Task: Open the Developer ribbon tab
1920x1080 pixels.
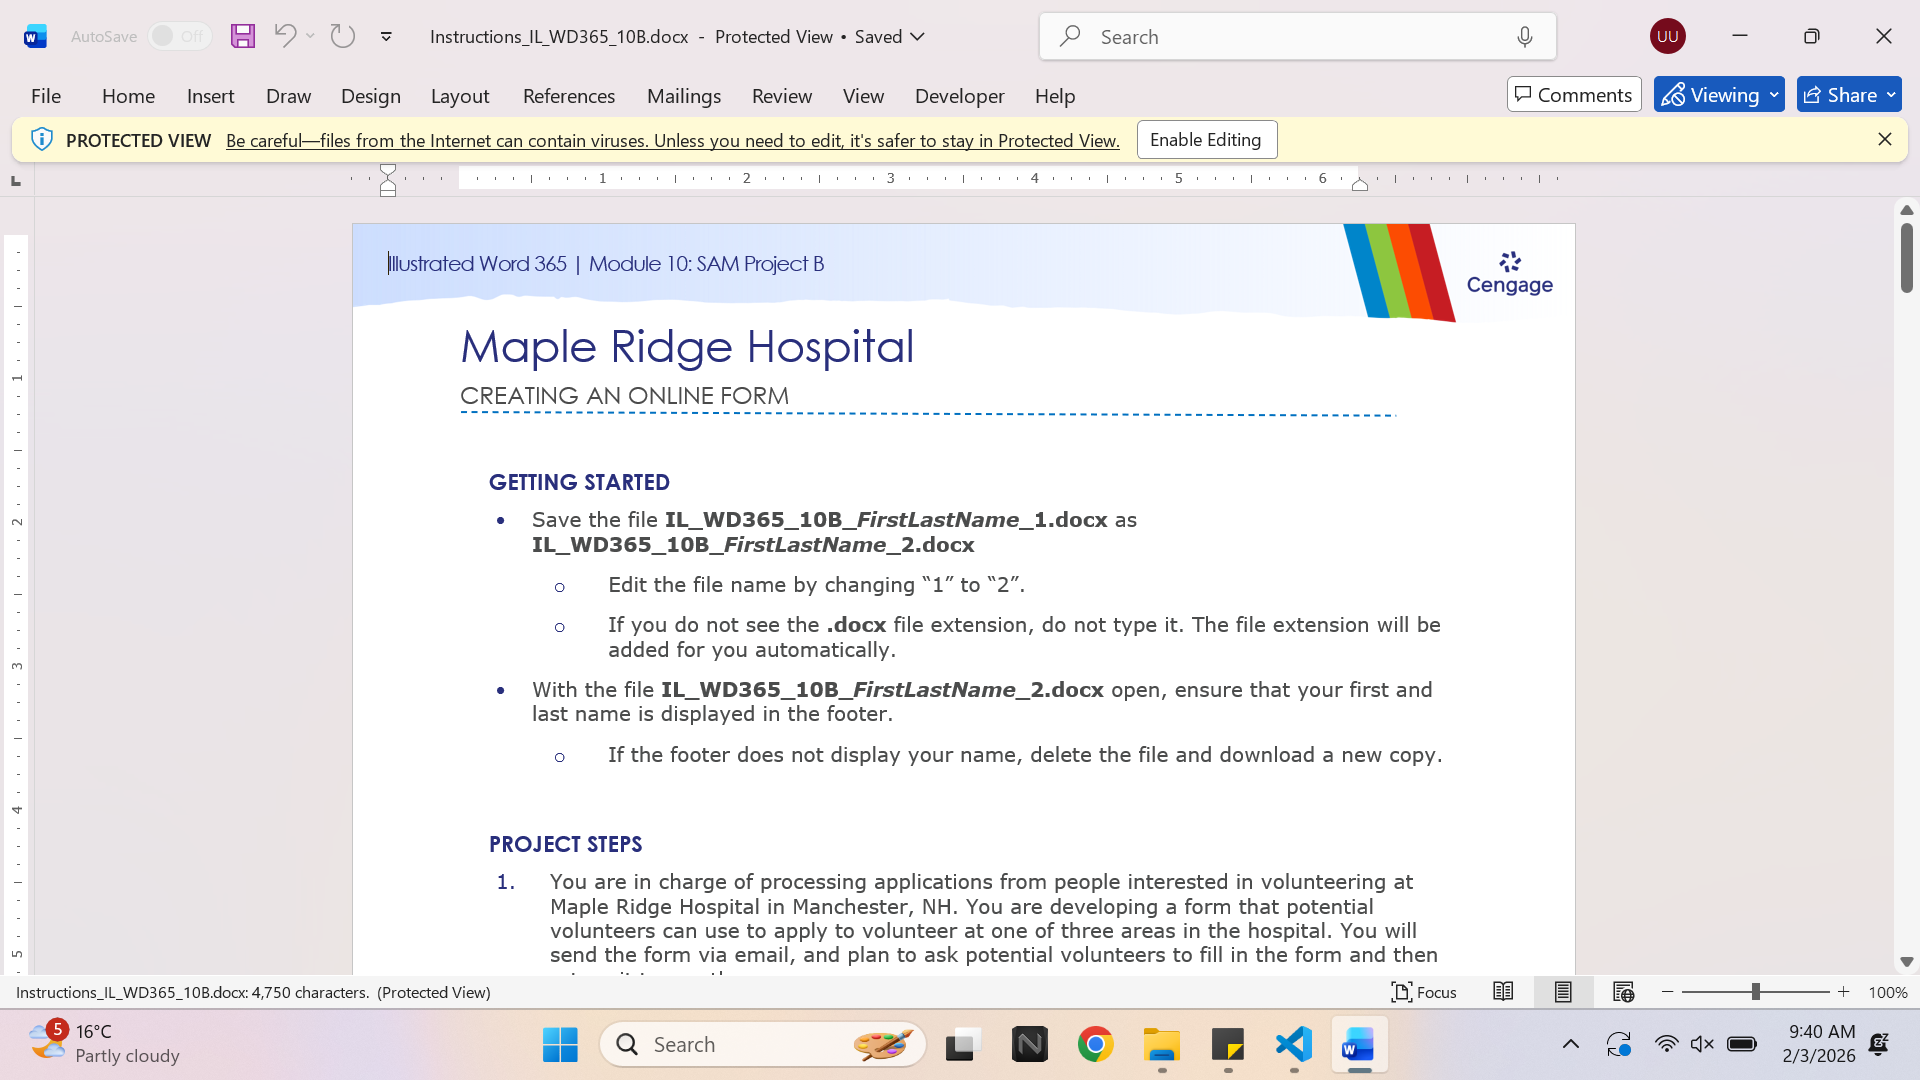Action: [959, 95]
